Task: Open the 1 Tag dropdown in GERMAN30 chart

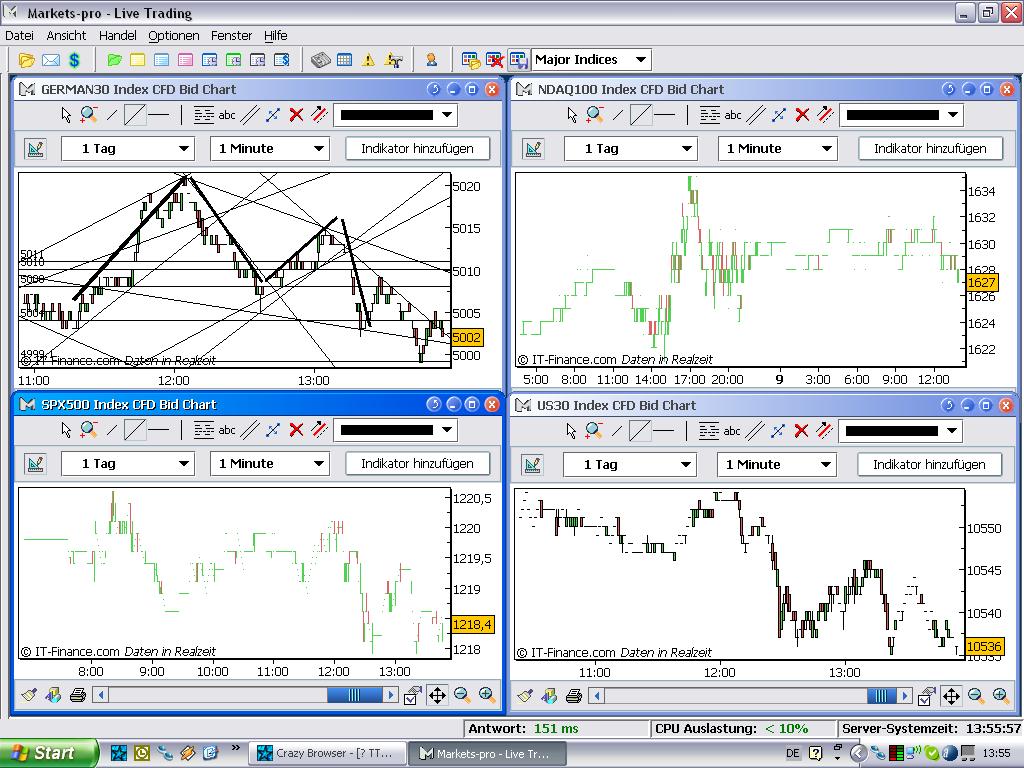Action: click(x=128, y=148)
